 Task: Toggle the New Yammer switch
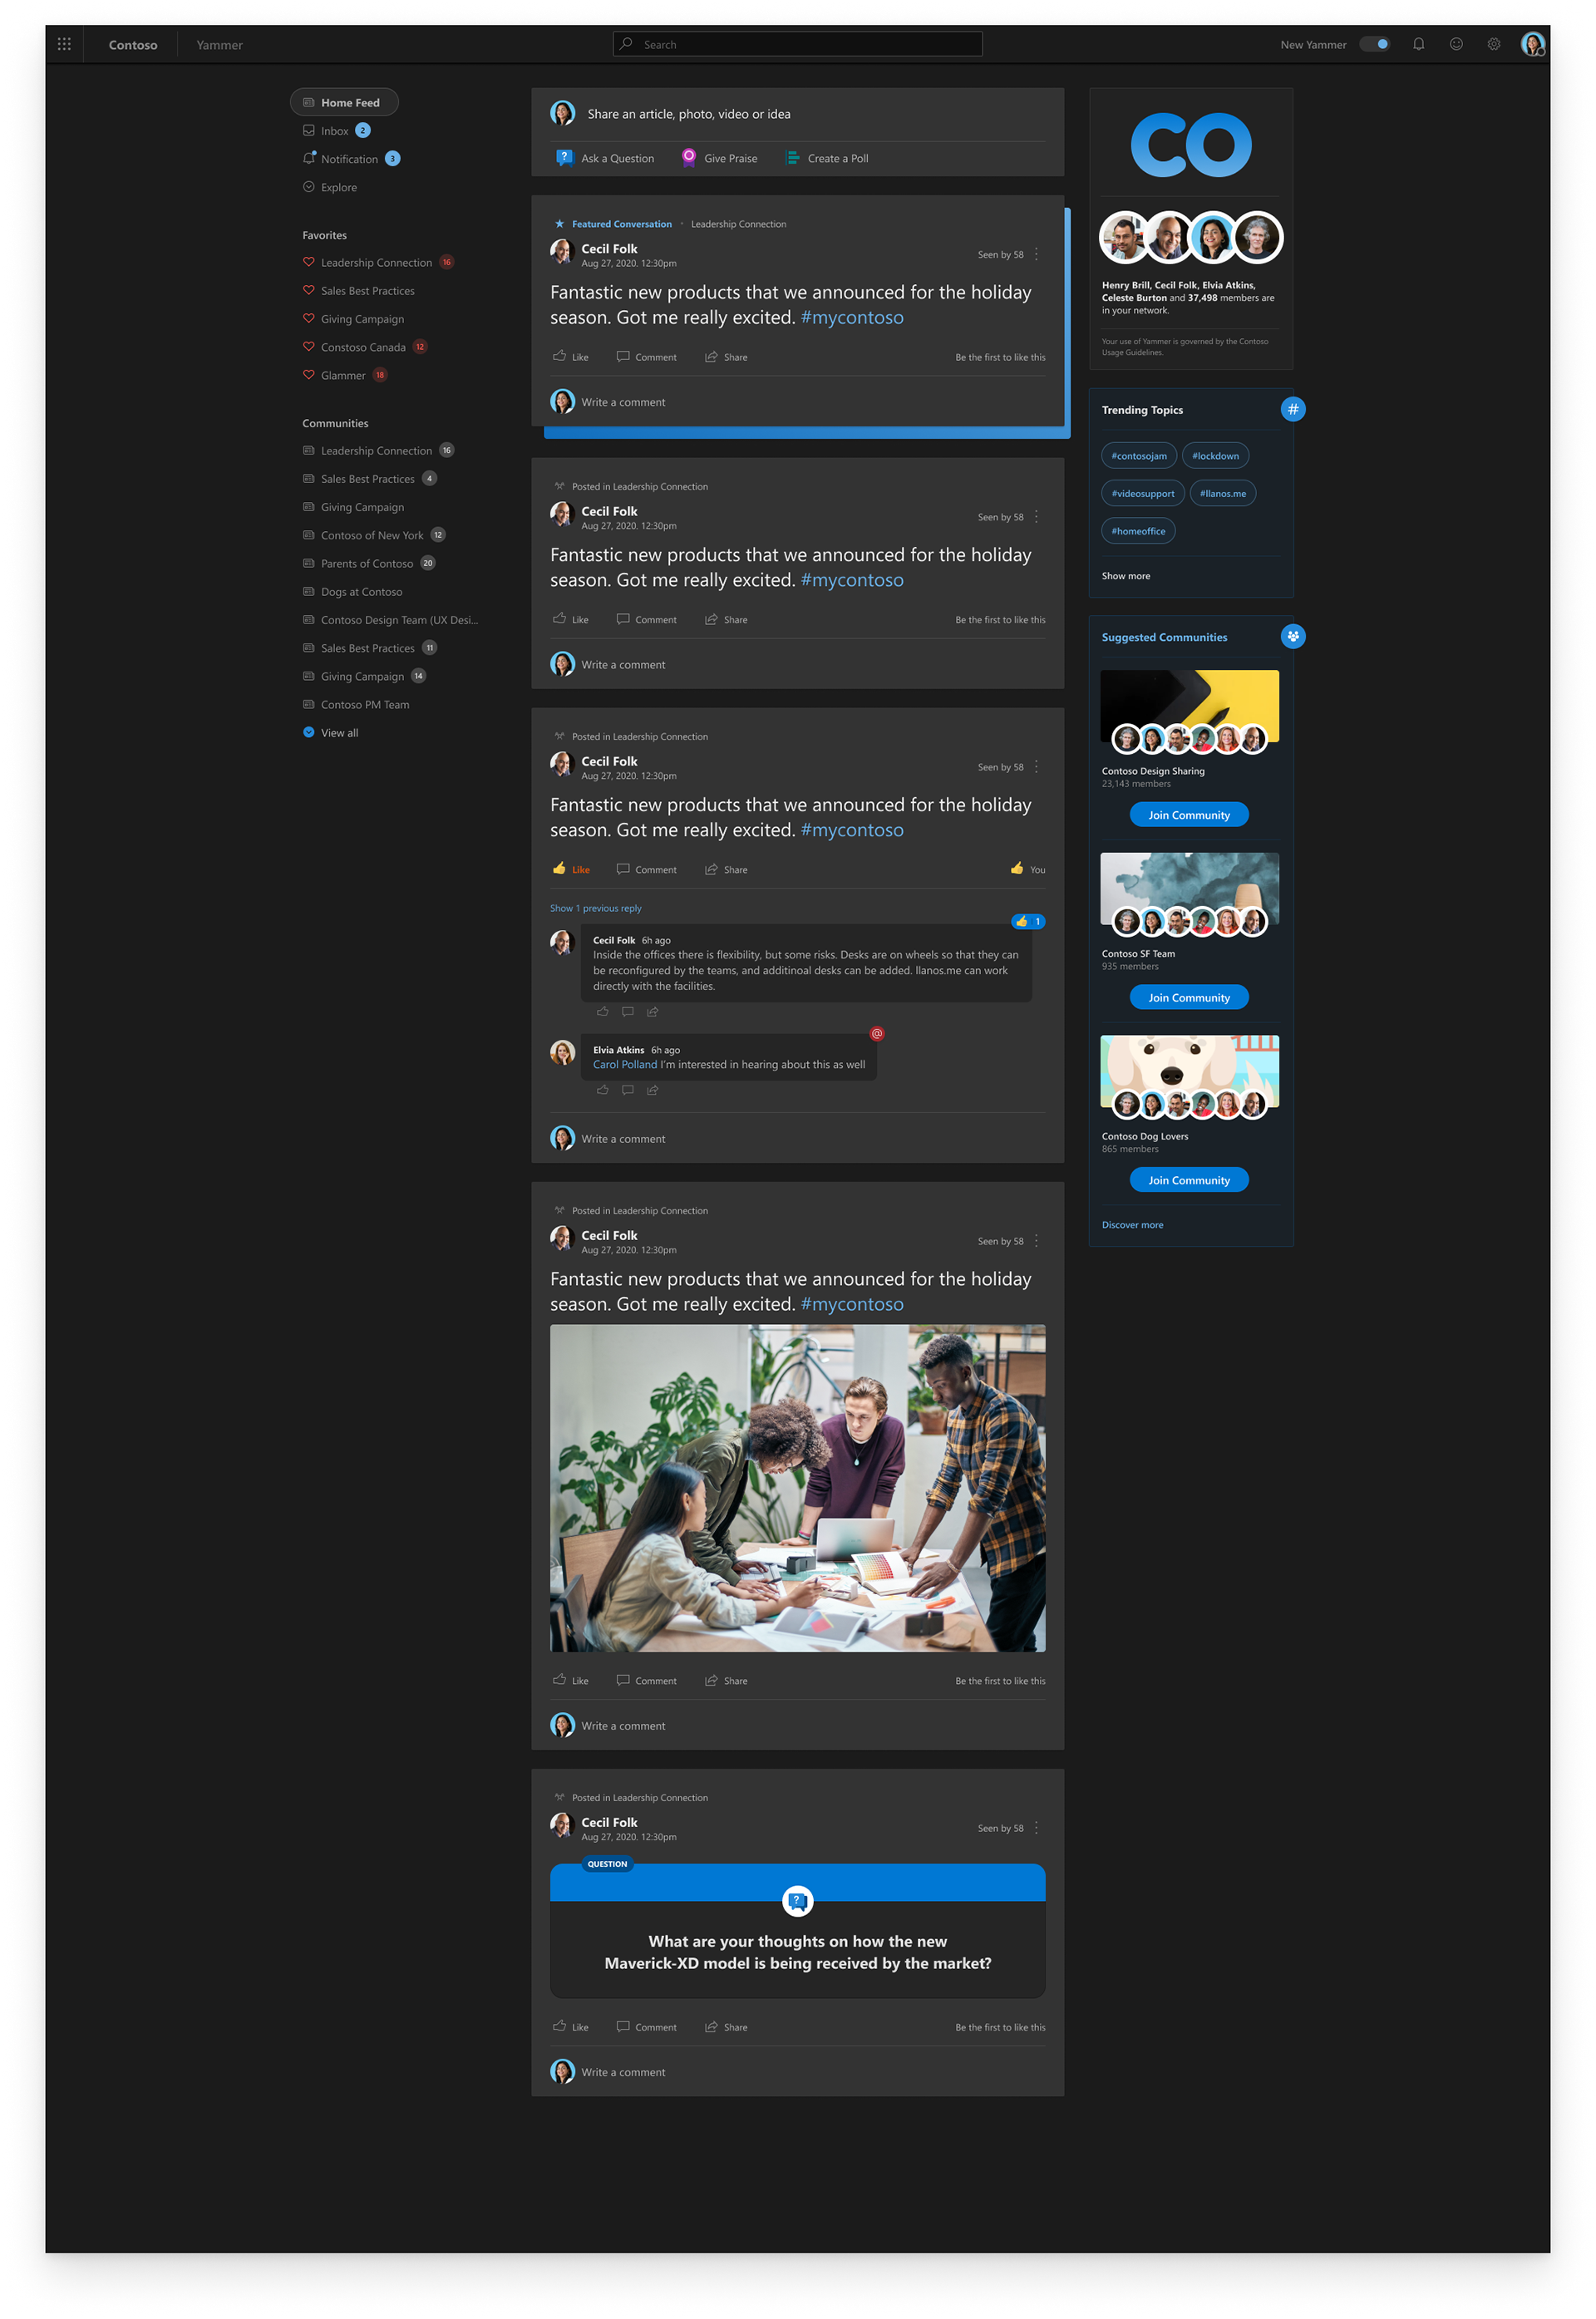click(1375, 44)
